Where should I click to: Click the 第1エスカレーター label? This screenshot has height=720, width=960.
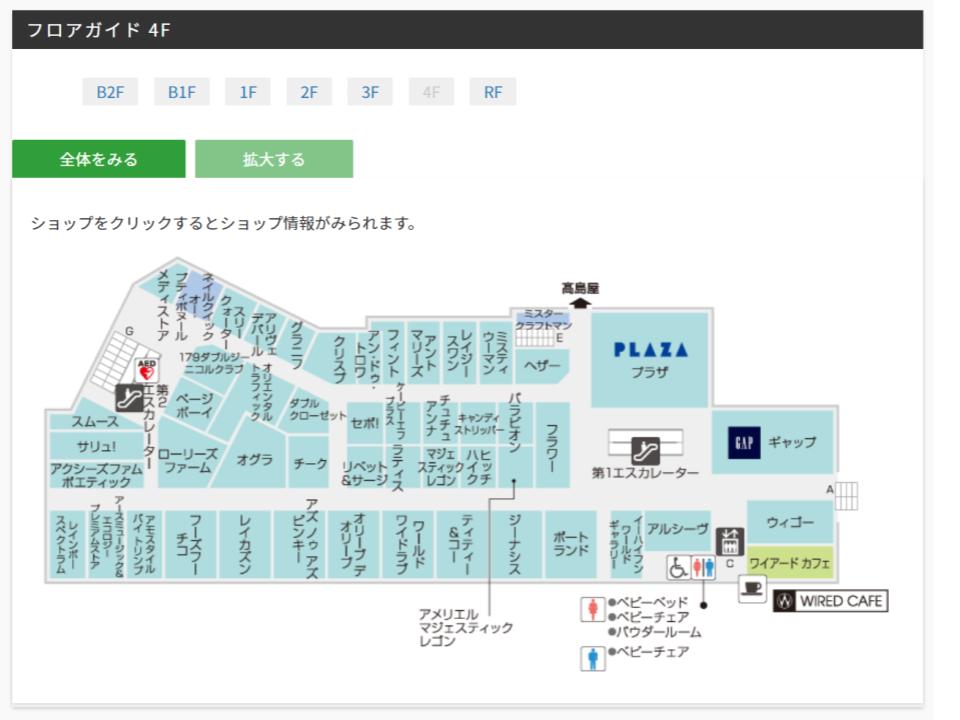(x=645, y=473)
